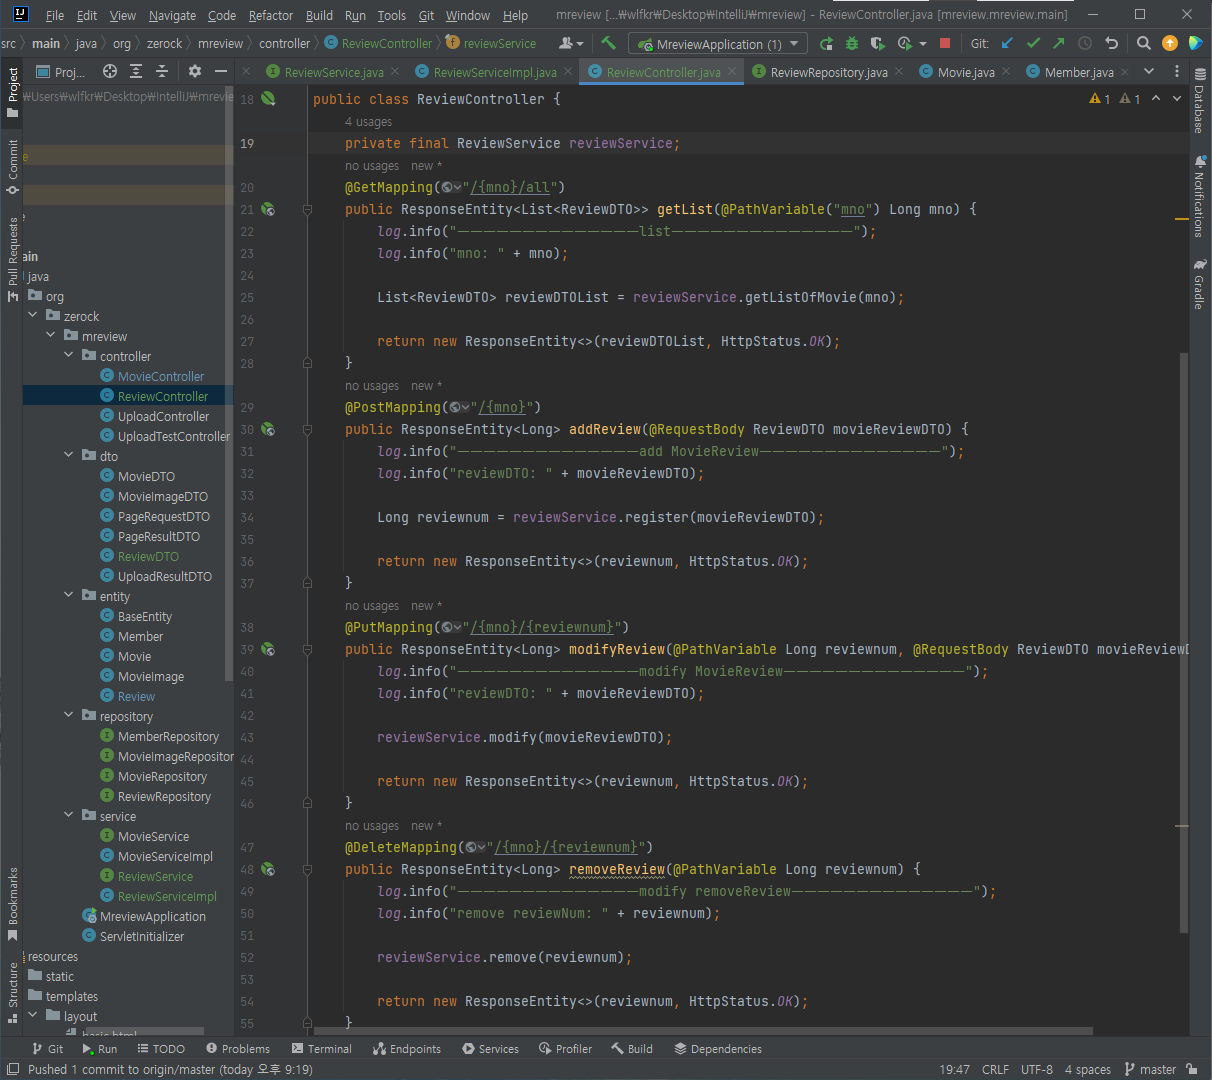Click the Profile run icon in toolbar
The width and height of the screenshot is (1212, 1080).
point(905,43)
